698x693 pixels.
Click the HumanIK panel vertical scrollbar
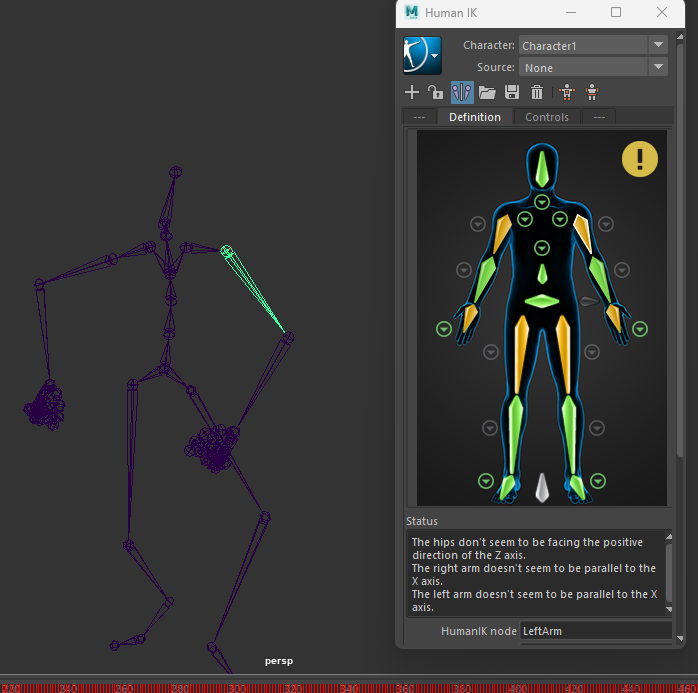point(680,249)
